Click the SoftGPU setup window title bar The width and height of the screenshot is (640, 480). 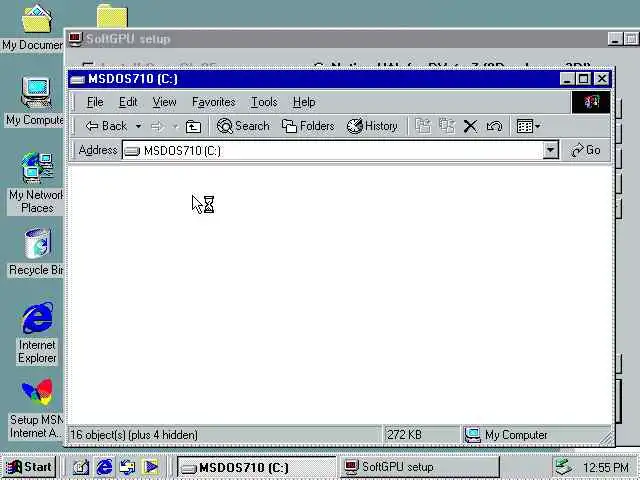point(335,39)
